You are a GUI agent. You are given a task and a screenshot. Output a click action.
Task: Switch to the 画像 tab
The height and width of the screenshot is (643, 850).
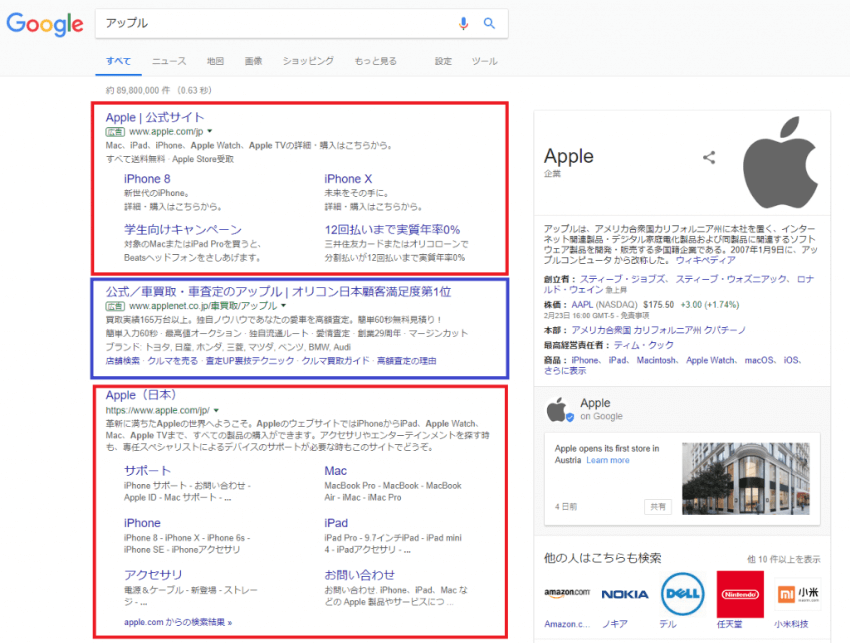tap(253, 61)
